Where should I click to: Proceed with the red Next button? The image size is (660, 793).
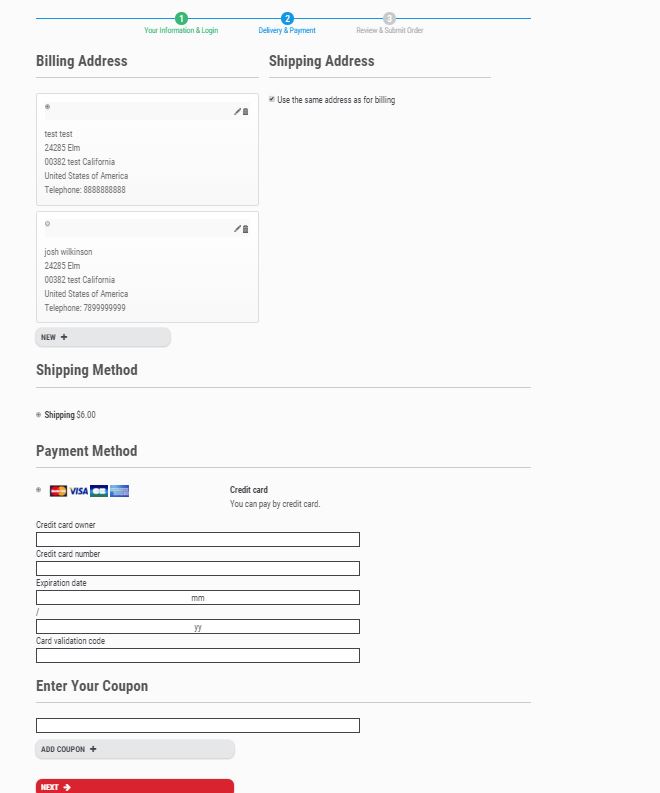(x=134, y=787)
